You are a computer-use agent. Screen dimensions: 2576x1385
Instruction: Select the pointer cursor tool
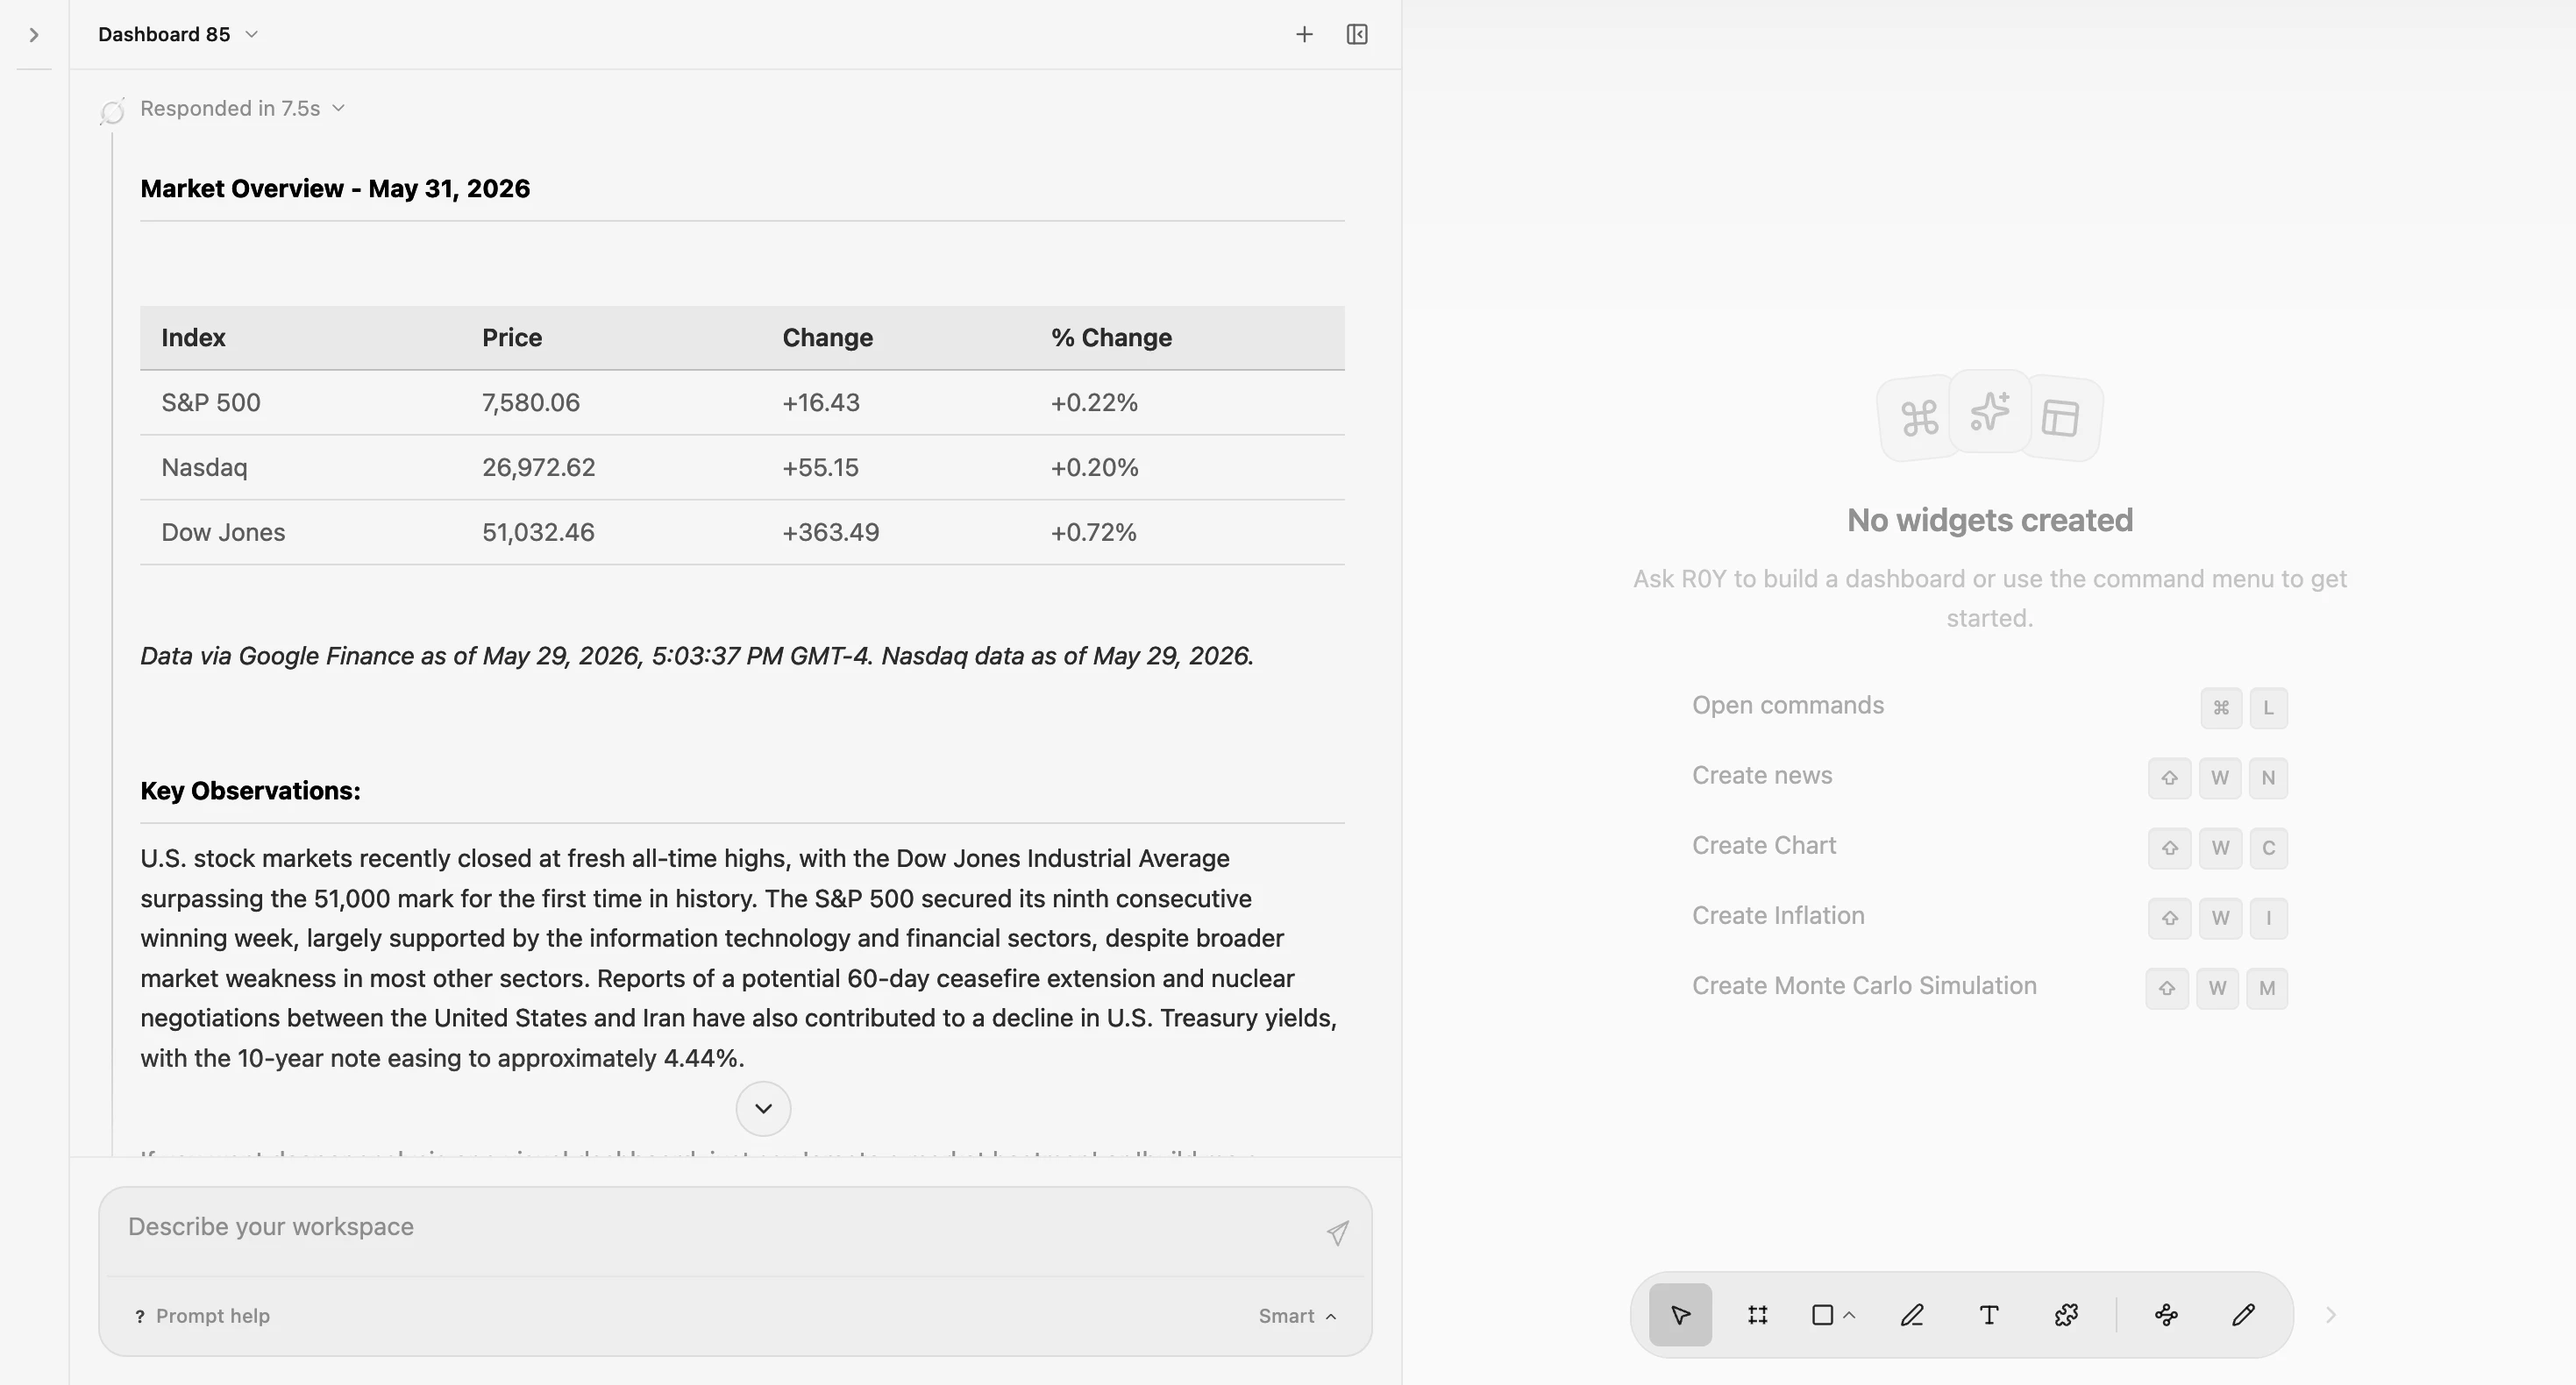(1680, 1315)
